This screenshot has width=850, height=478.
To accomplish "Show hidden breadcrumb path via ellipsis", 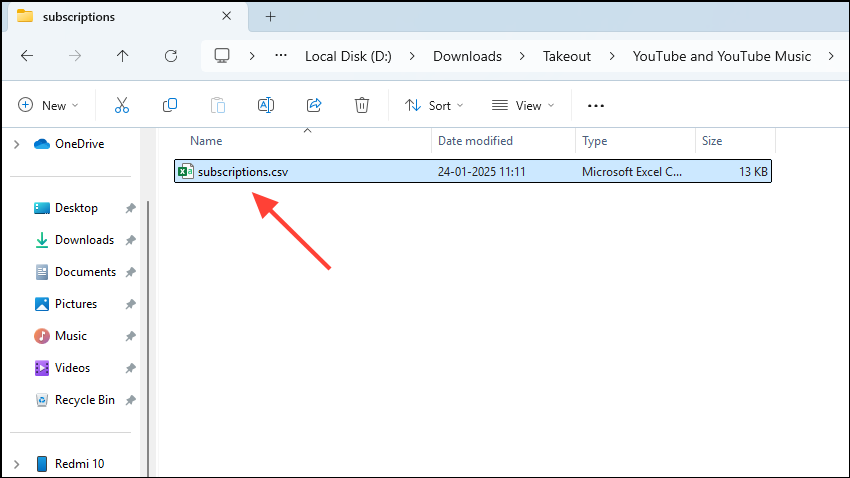I will point(281,55).
